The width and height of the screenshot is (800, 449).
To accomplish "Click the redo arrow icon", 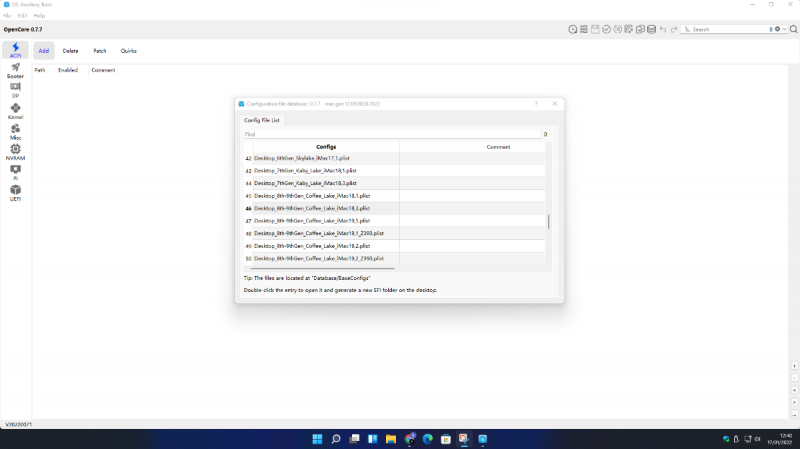I will tap(674, 30).
